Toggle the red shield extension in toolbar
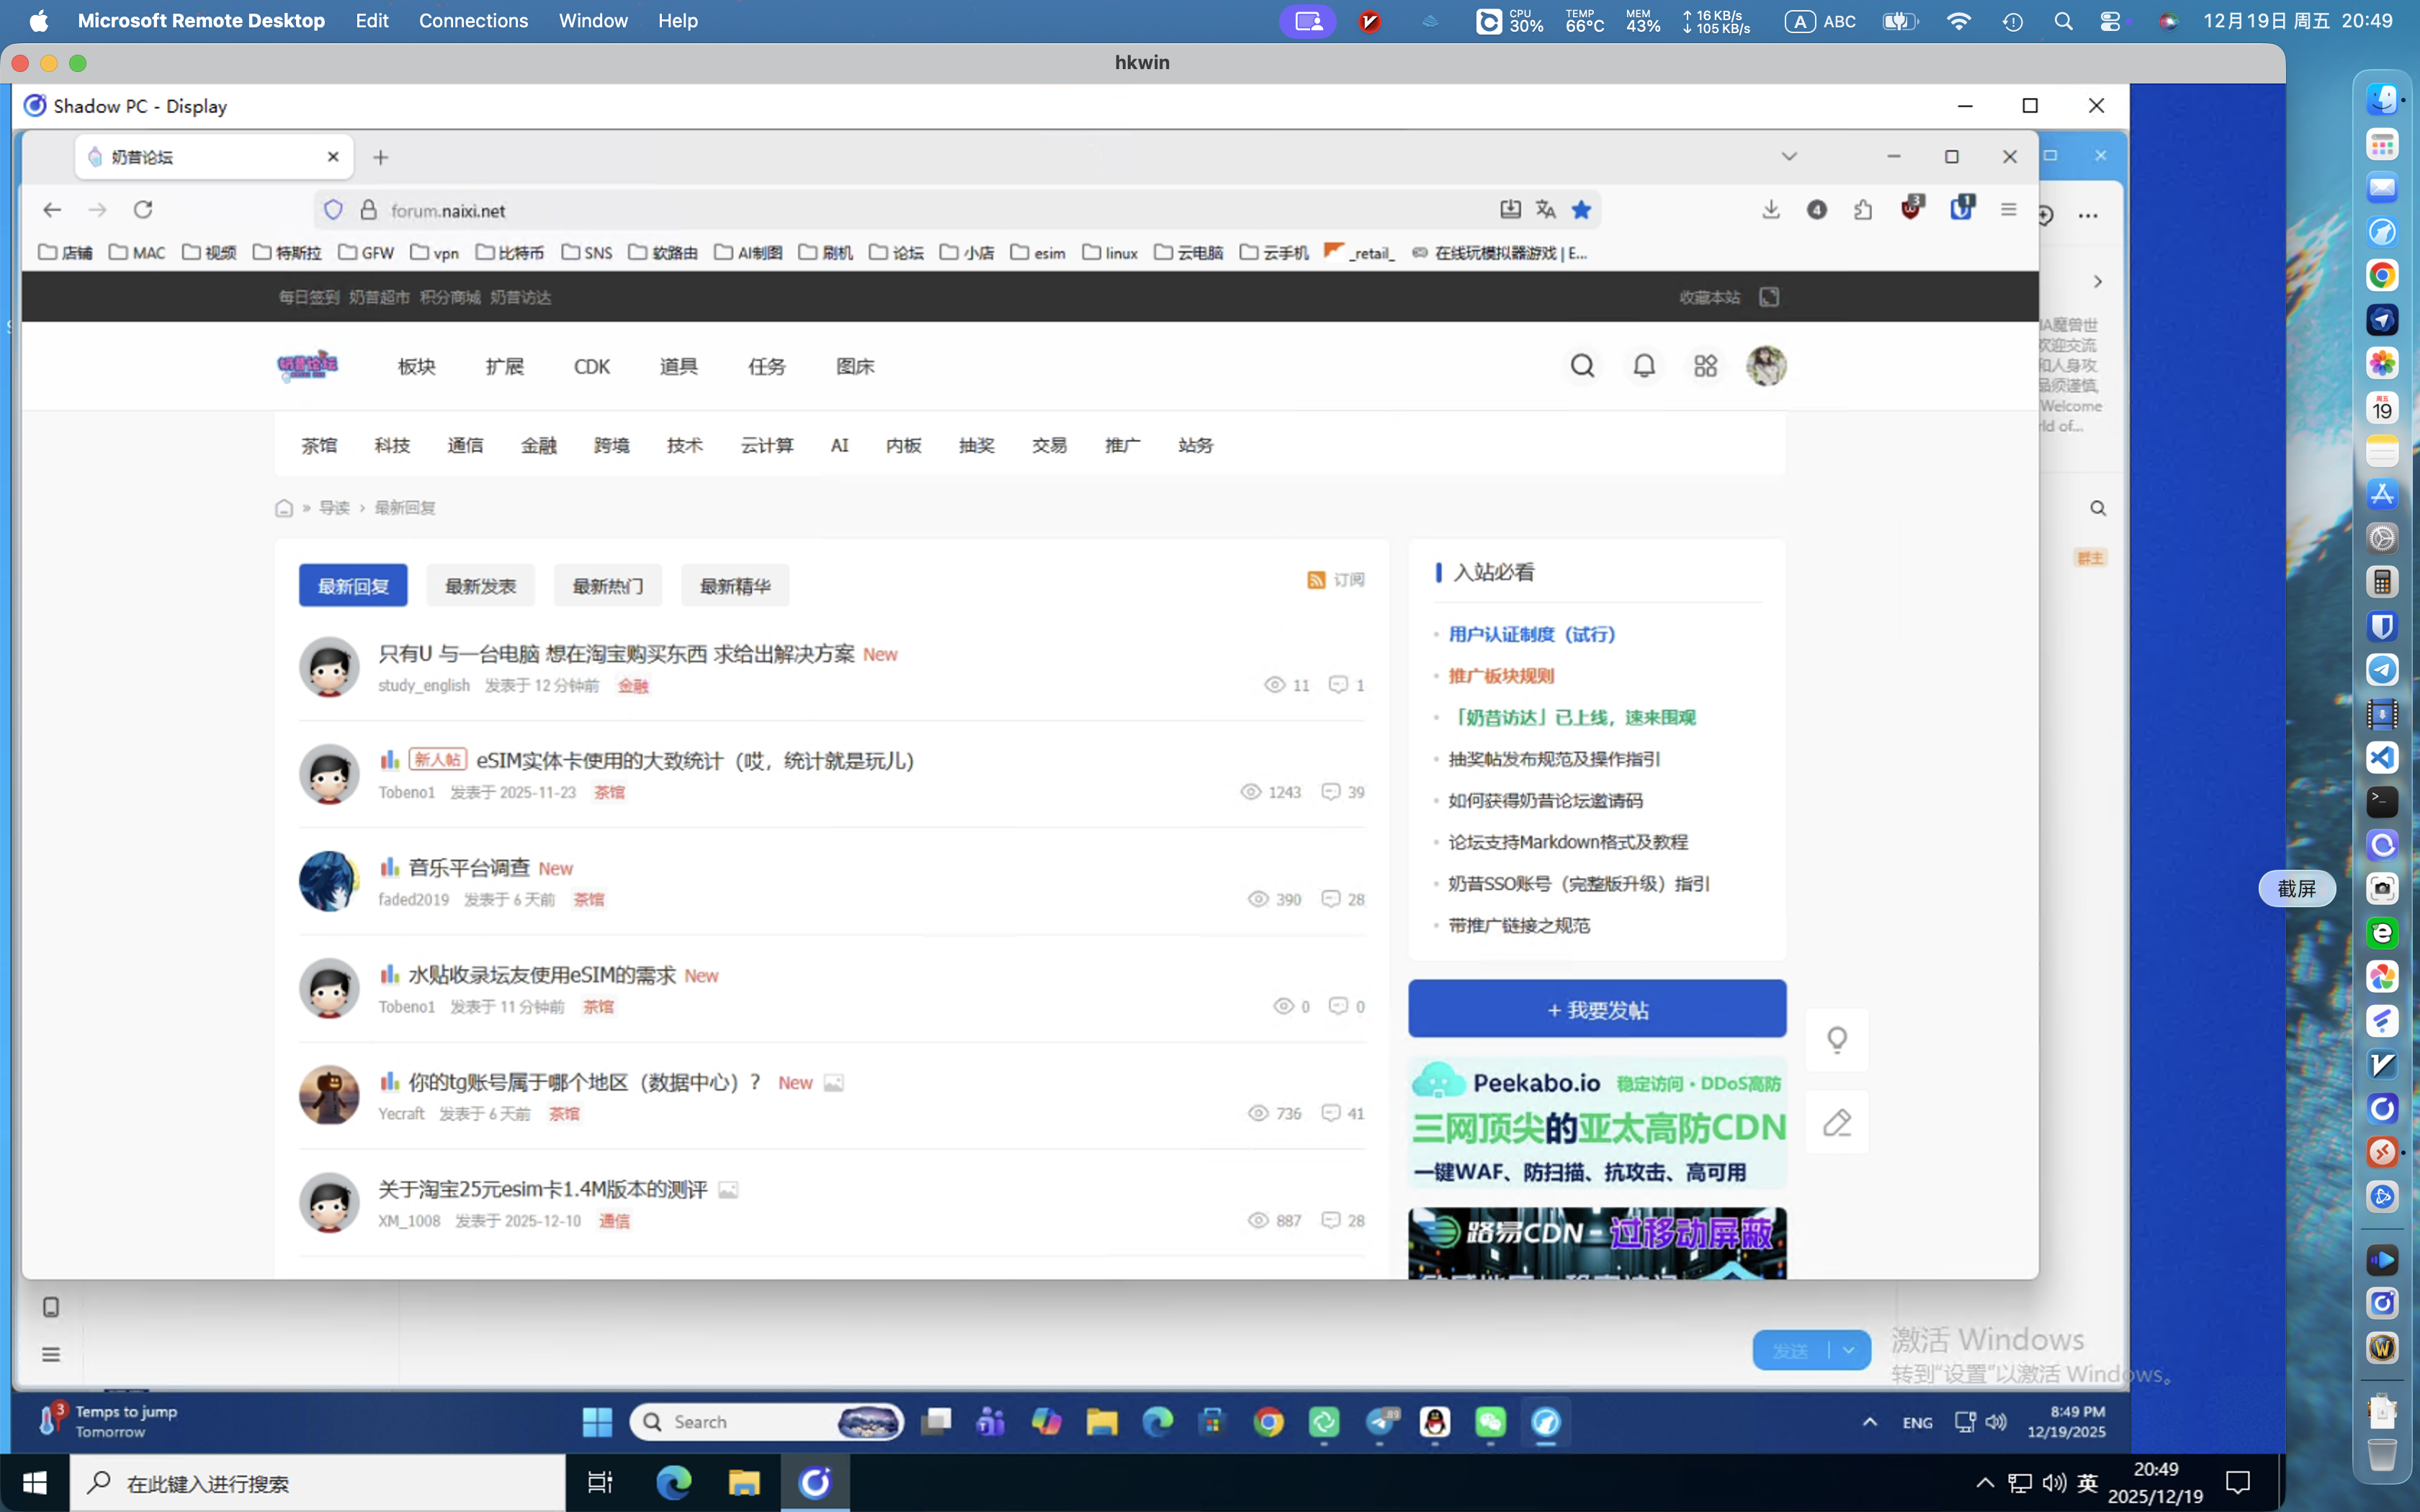This screenshot has width=2420, height=1512. click(1912, 210)
